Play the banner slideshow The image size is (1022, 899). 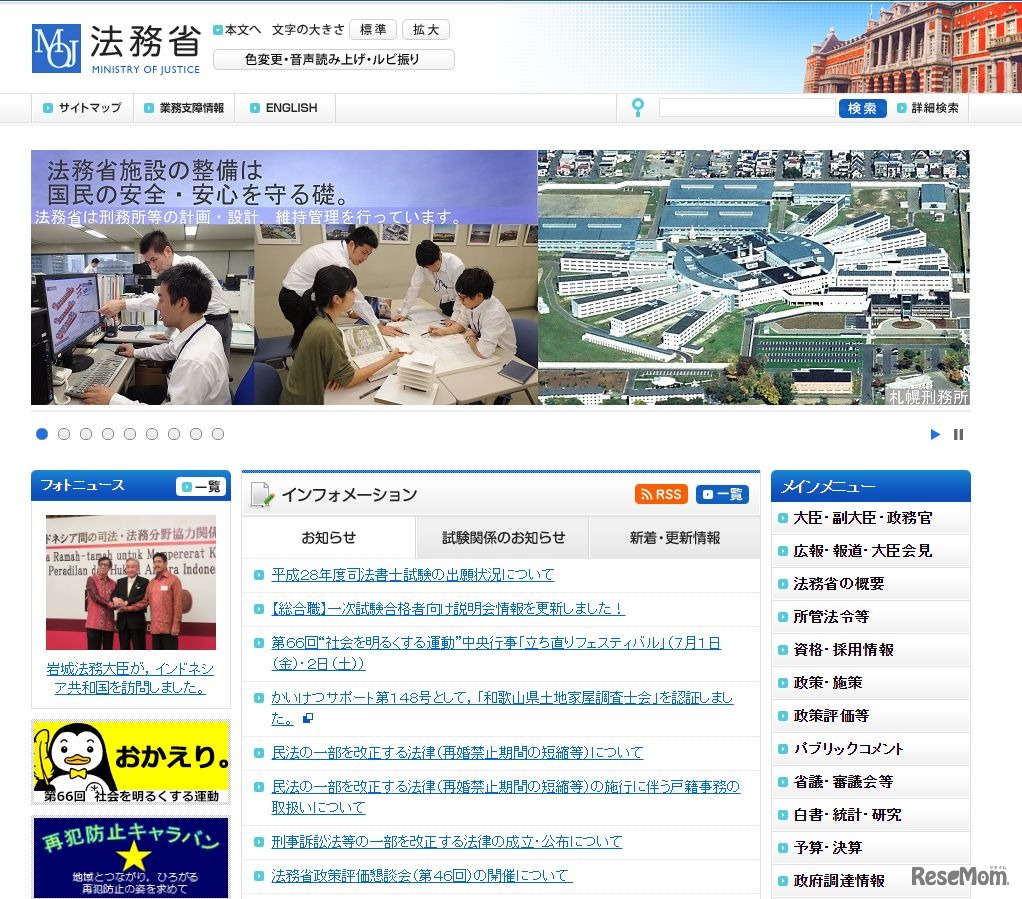point(934,434)
